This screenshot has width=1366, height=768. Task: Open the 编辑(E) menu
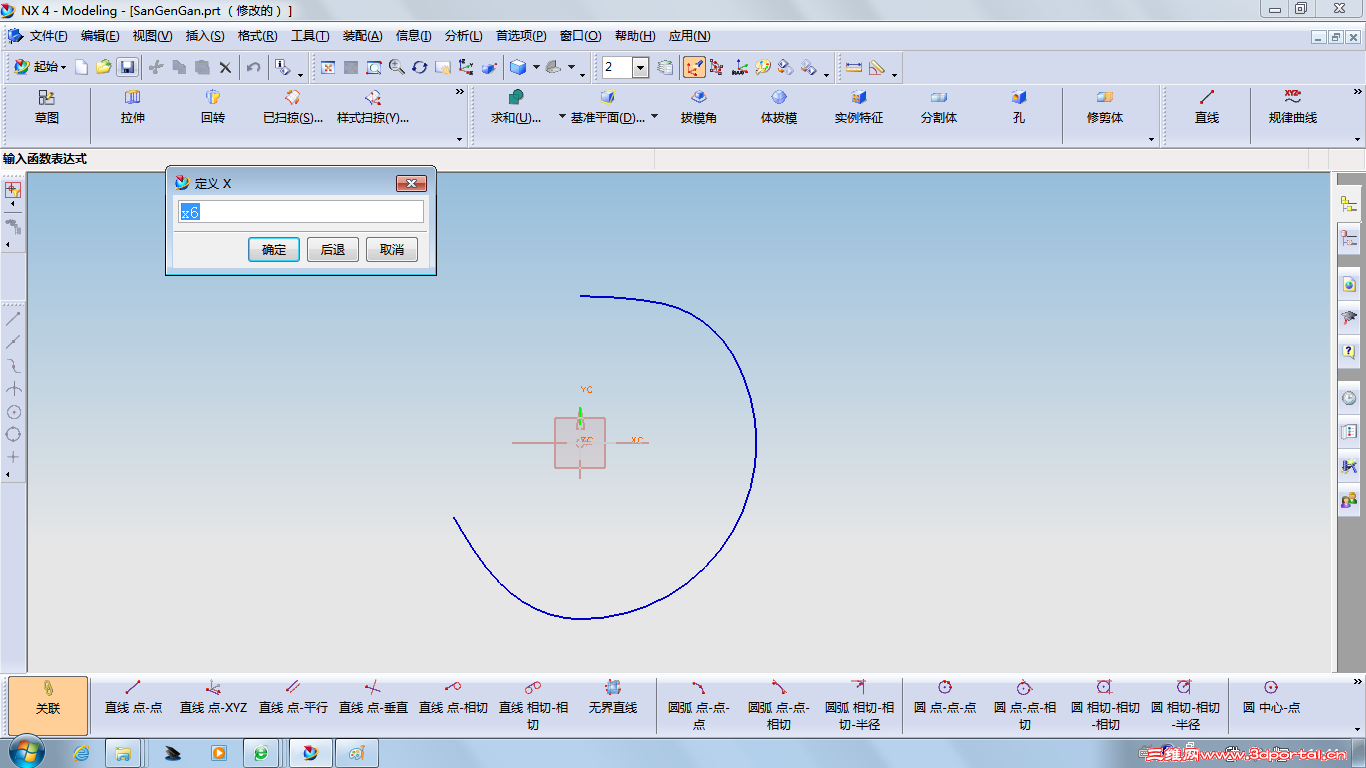(100, 36)
